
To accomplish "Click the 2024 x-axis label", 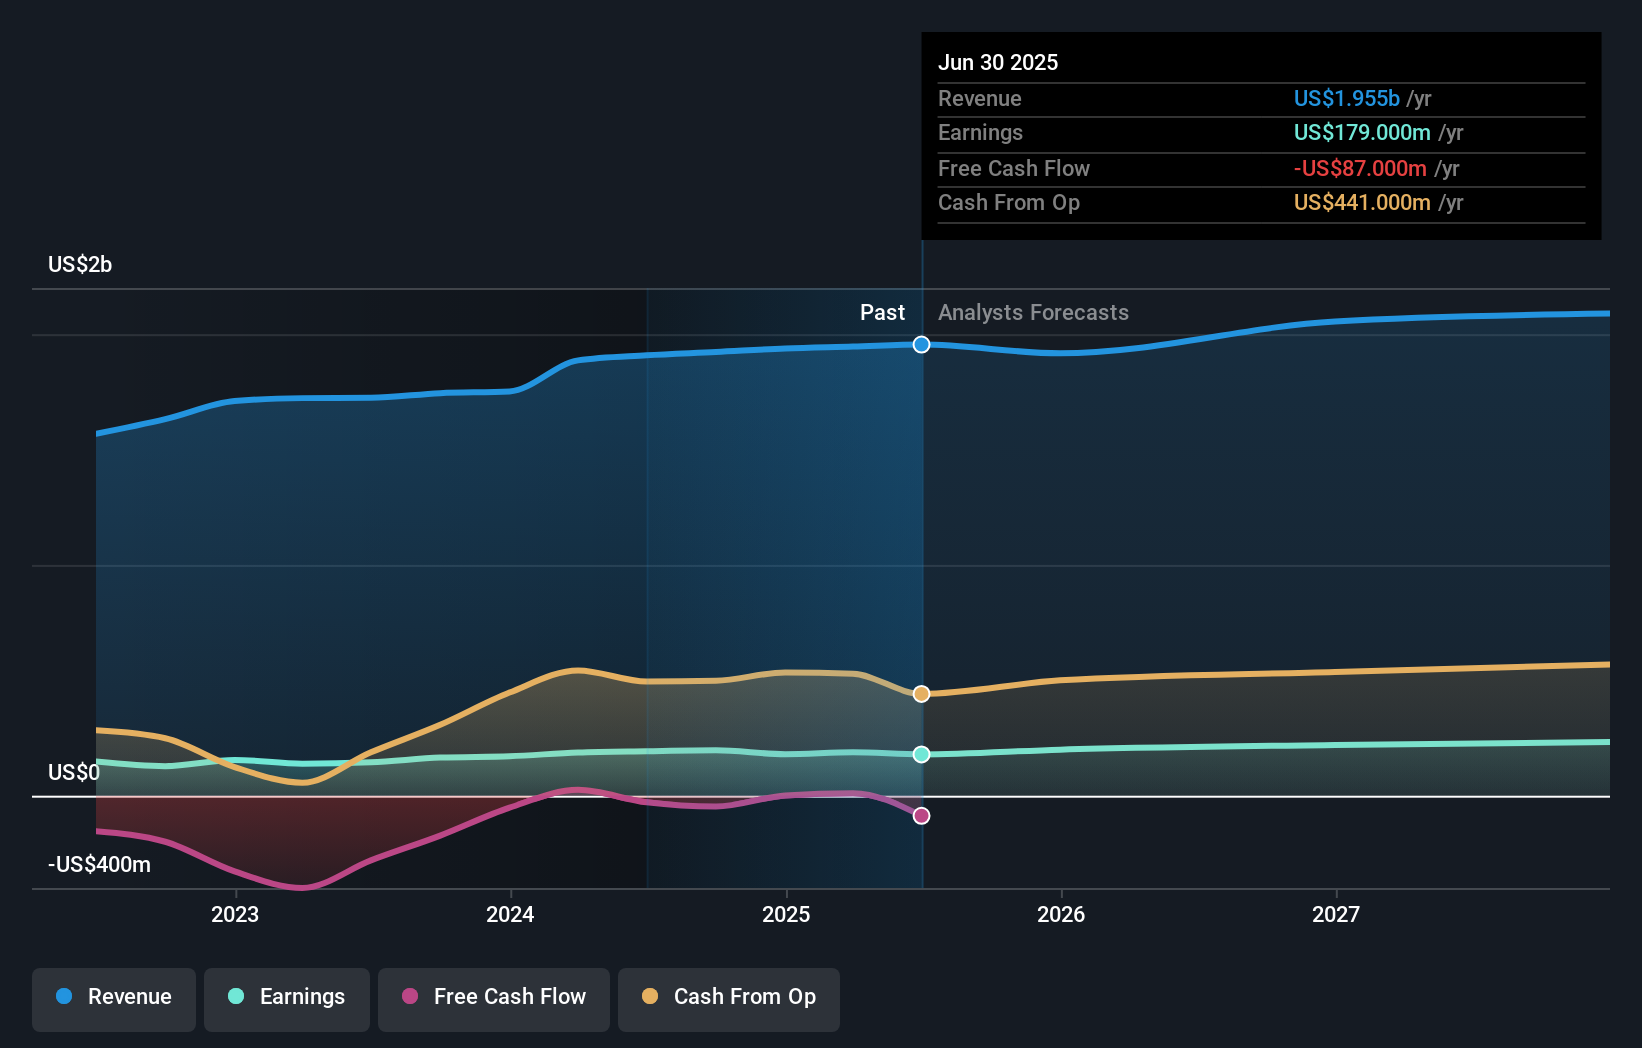I will pos(510,914).
